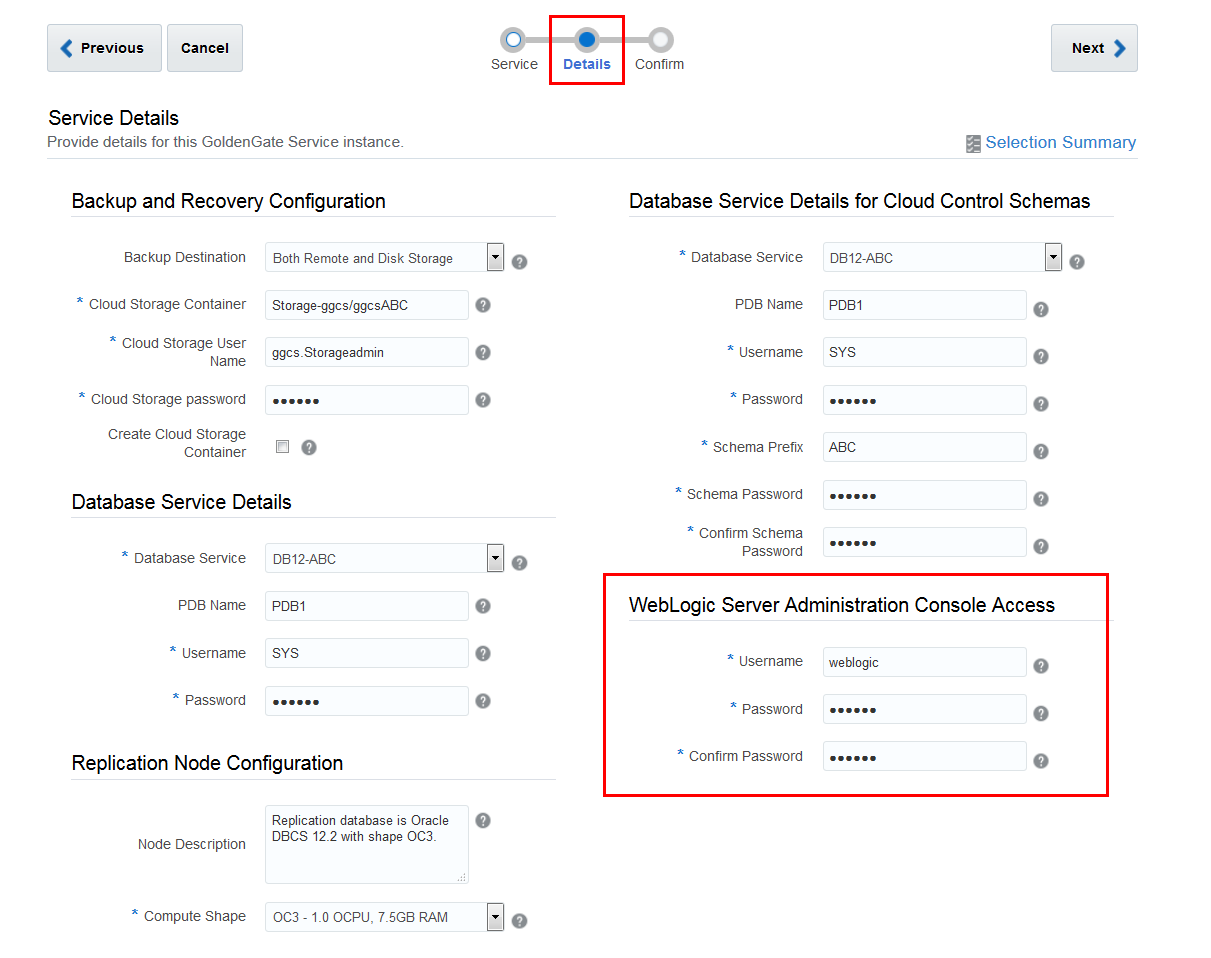Click the Selection Summary icon
The height and width of the screenshot is (958, 1211).
(973, 143)
